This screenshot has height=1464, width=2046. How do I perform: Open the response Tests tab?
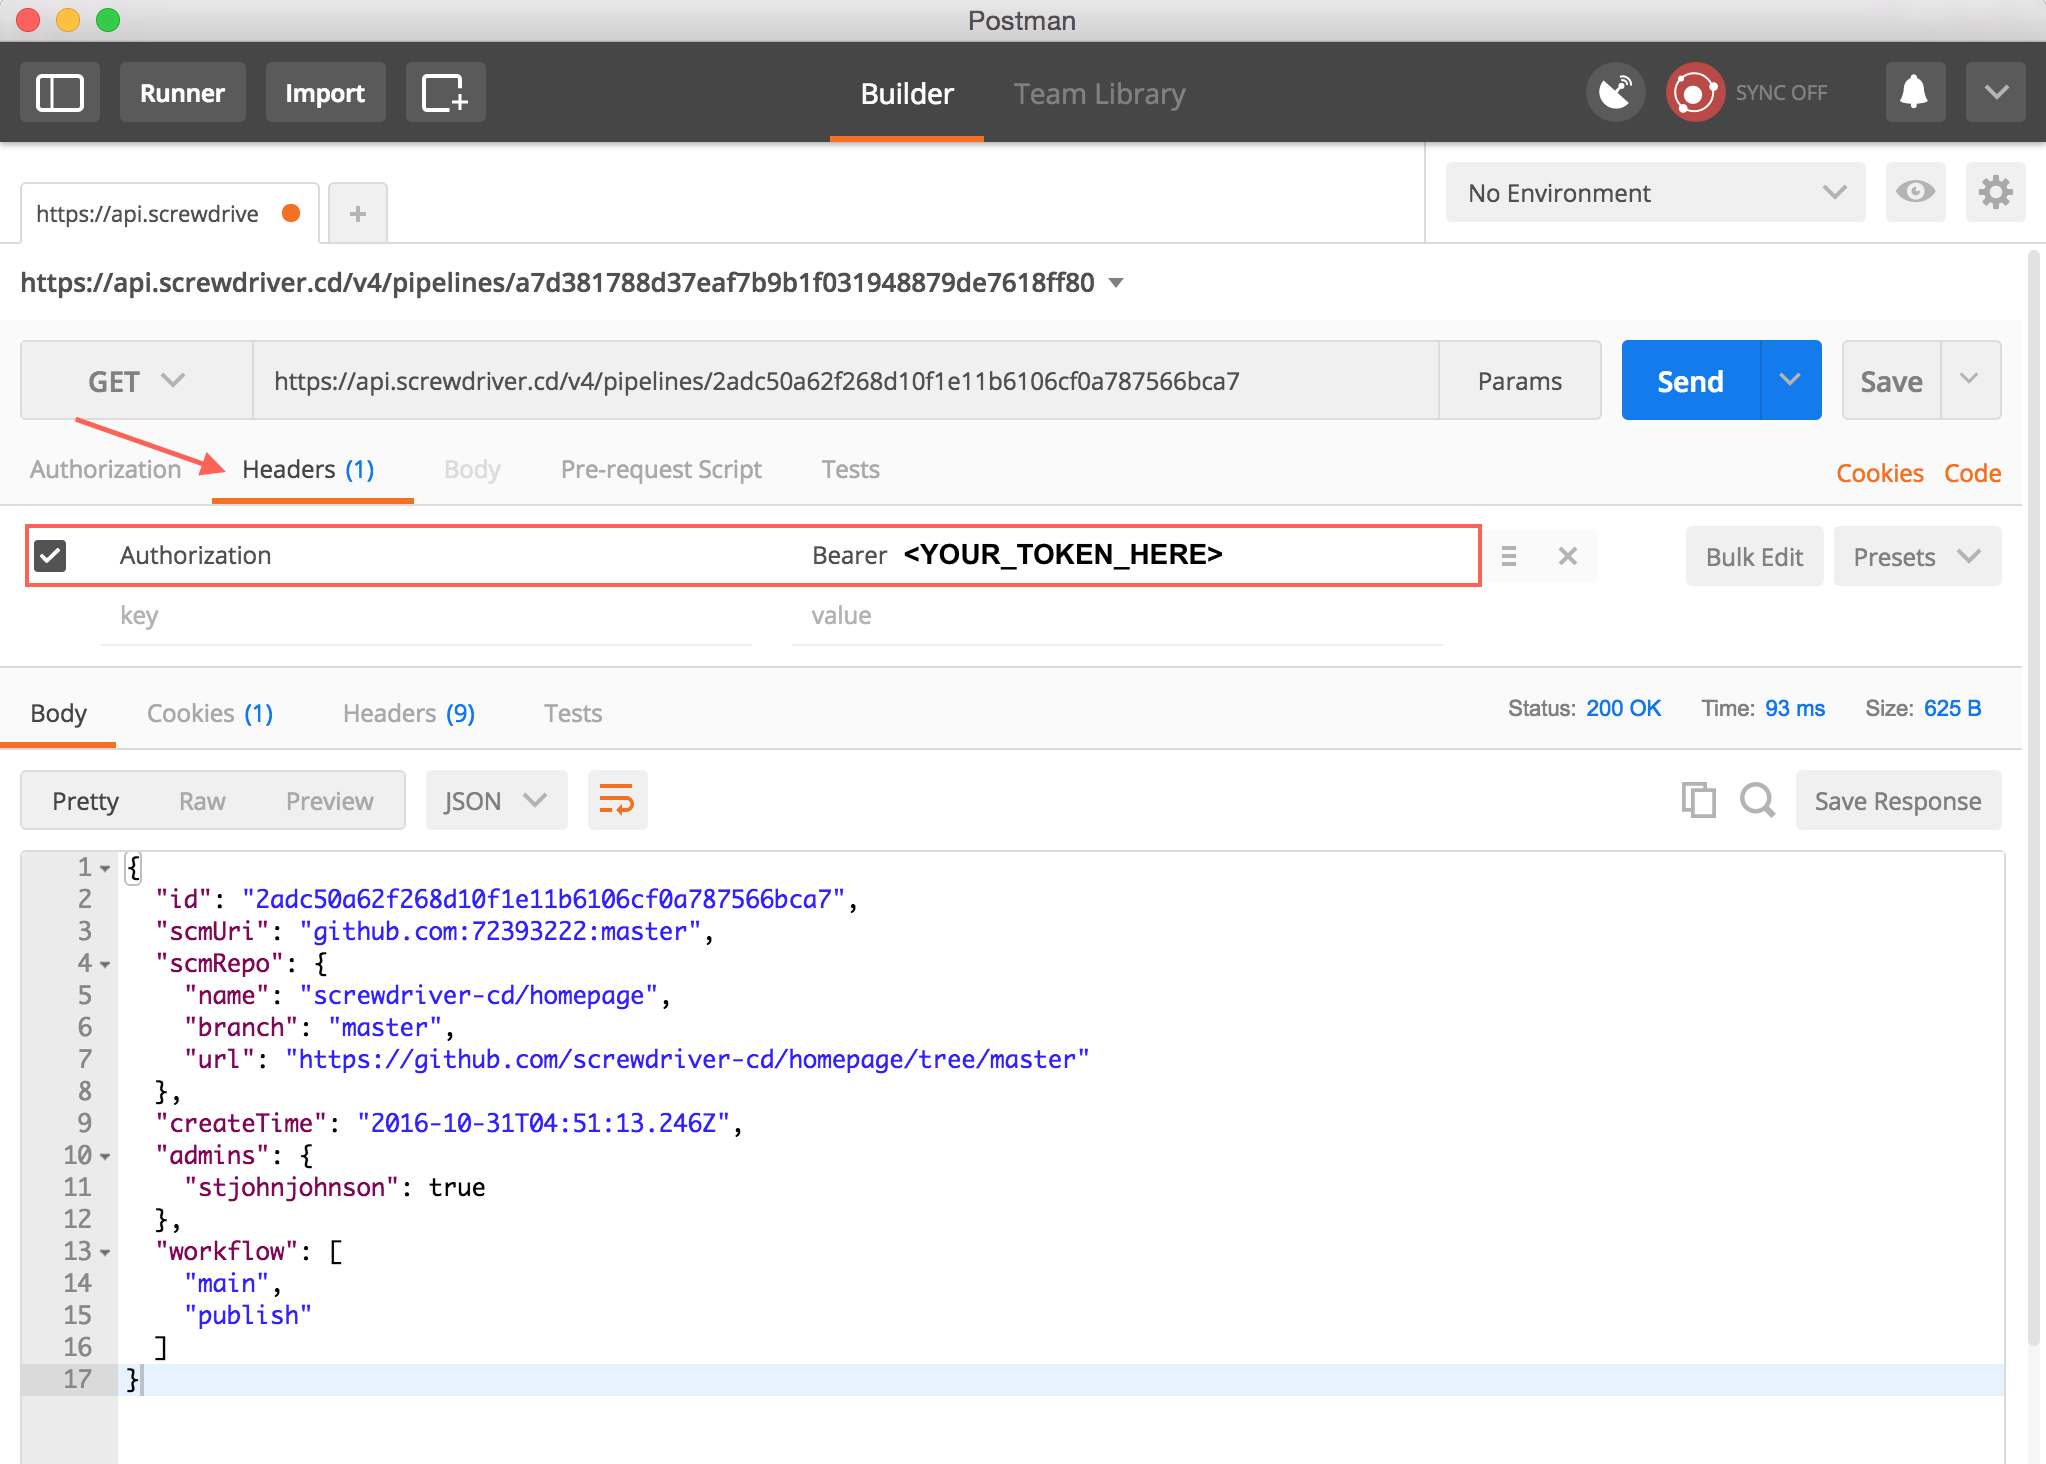coord(573,713)
